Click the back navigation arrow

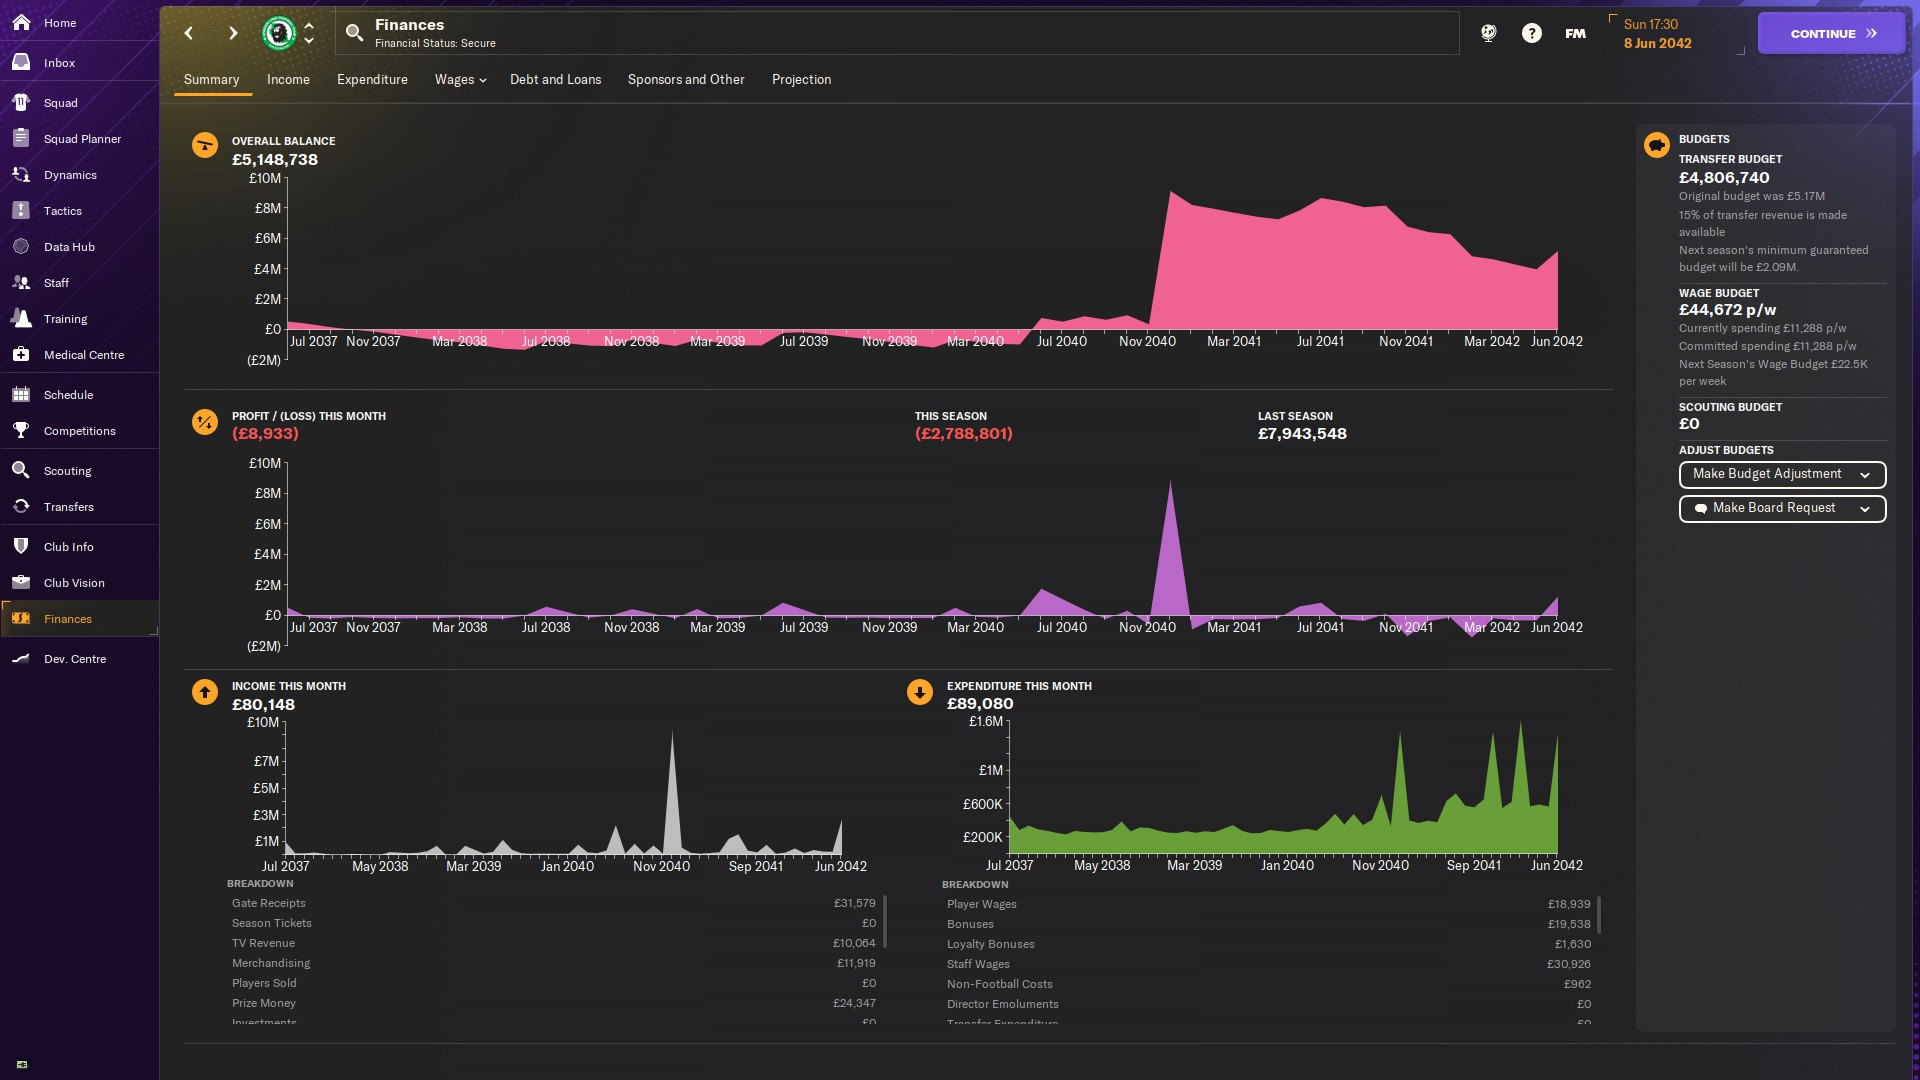click(188, 33)
